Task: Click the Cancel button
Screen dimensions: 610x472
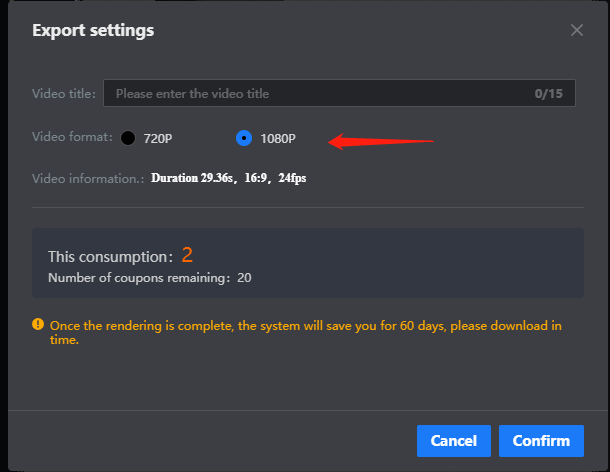Action: (454, 441)
